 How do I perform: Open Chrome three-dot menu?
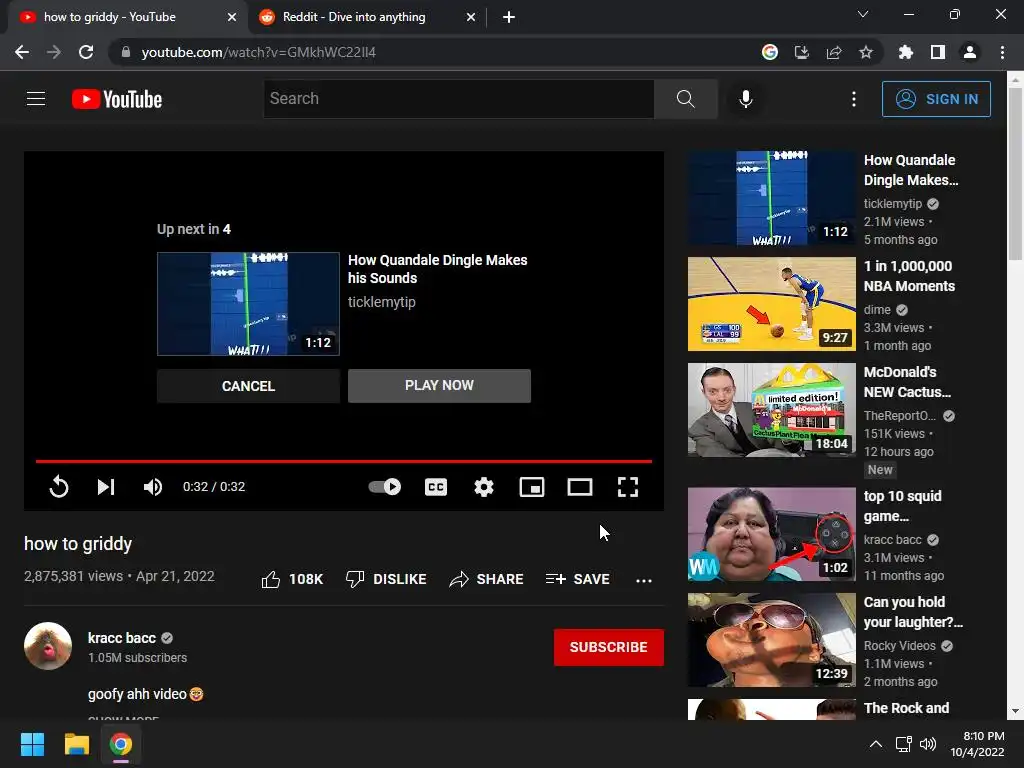coord(1002,52)
